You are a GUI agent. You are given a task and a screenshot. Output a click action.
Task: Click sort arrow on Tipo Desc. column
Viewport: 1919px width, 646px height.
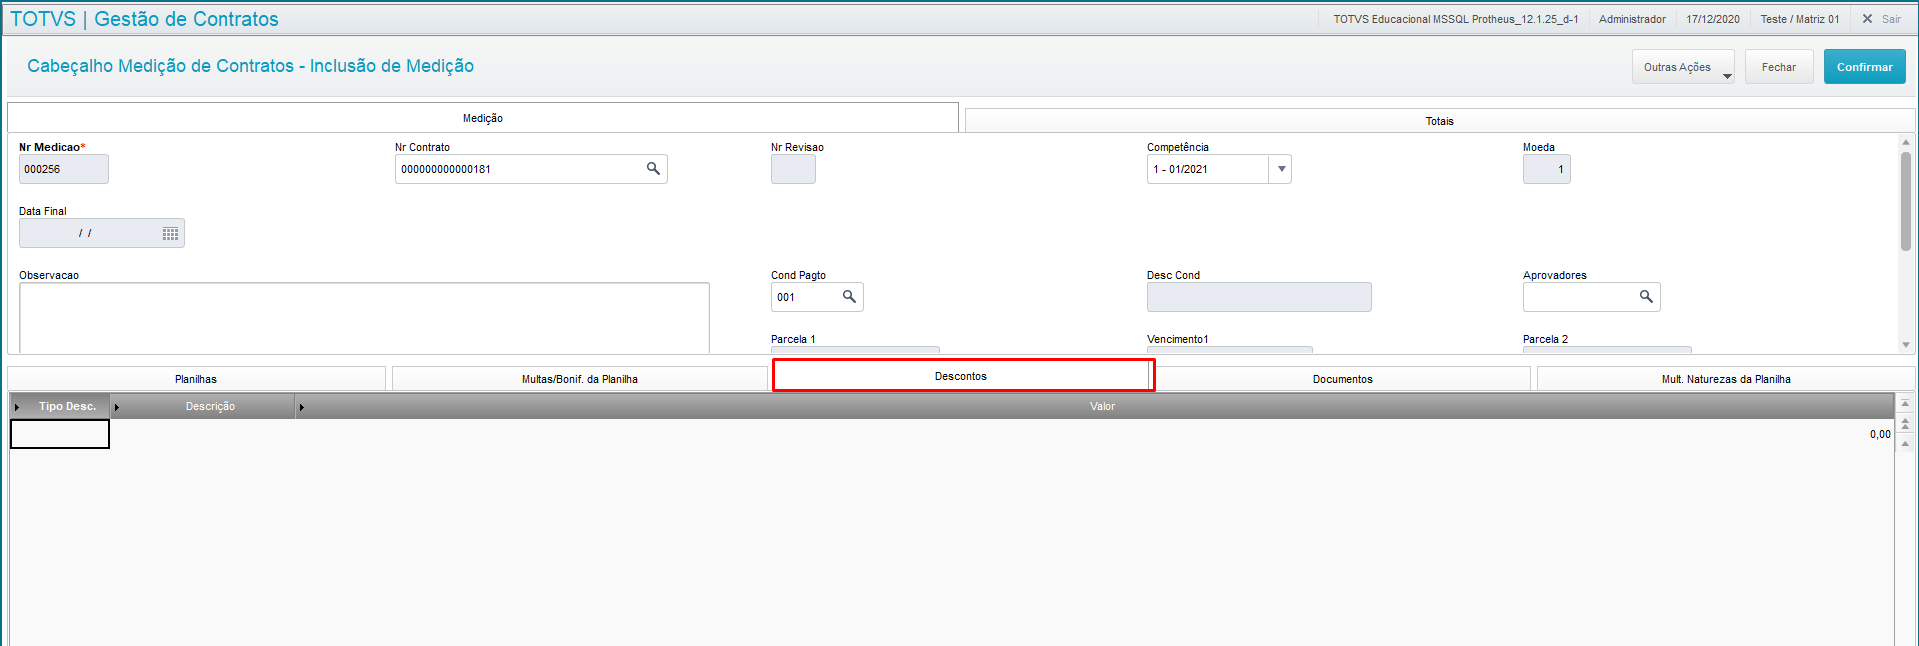17,407
